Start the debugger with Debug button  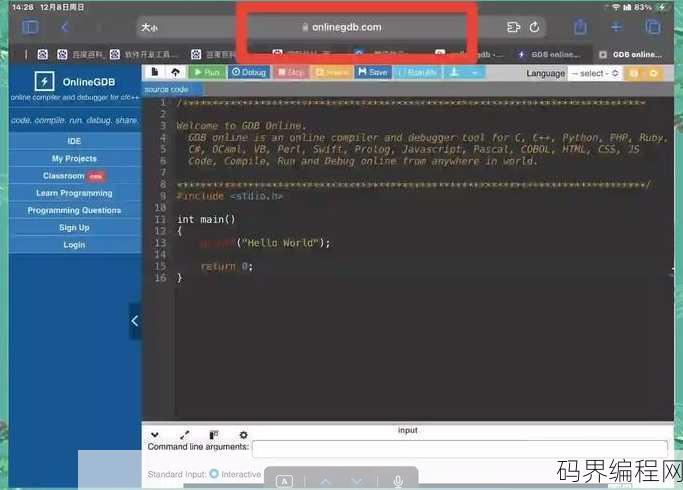(x=249, y=72)
